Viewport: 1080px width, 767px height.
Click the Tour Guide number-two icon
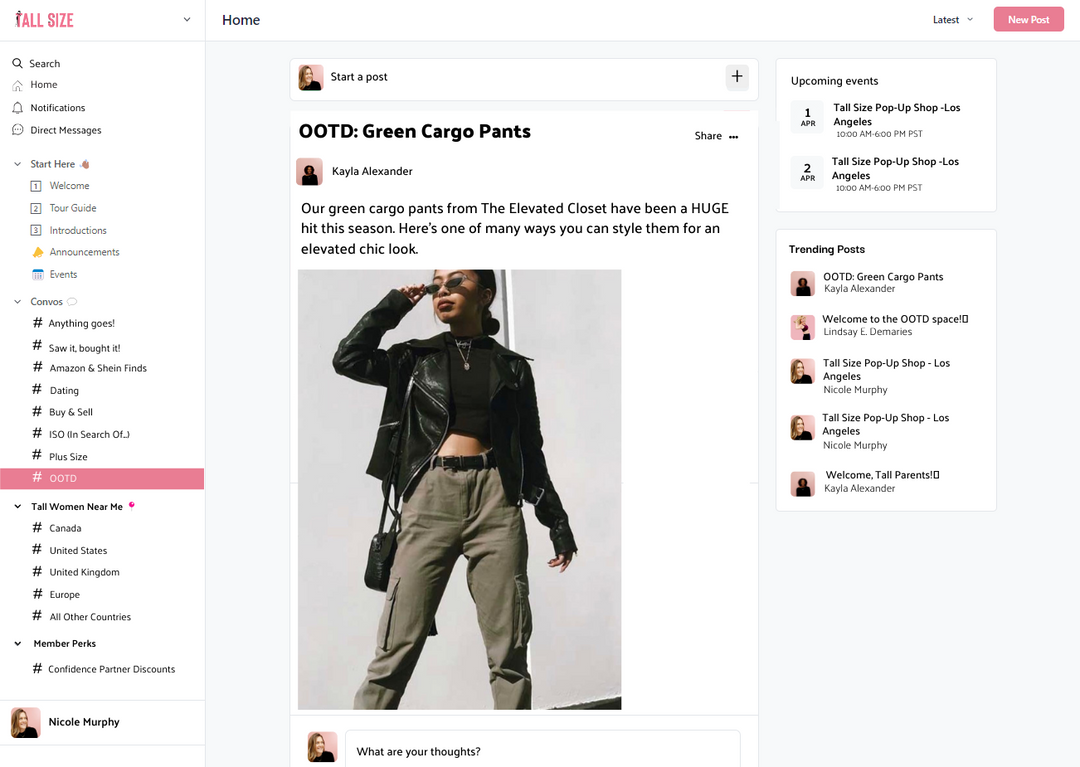[36, 208]
